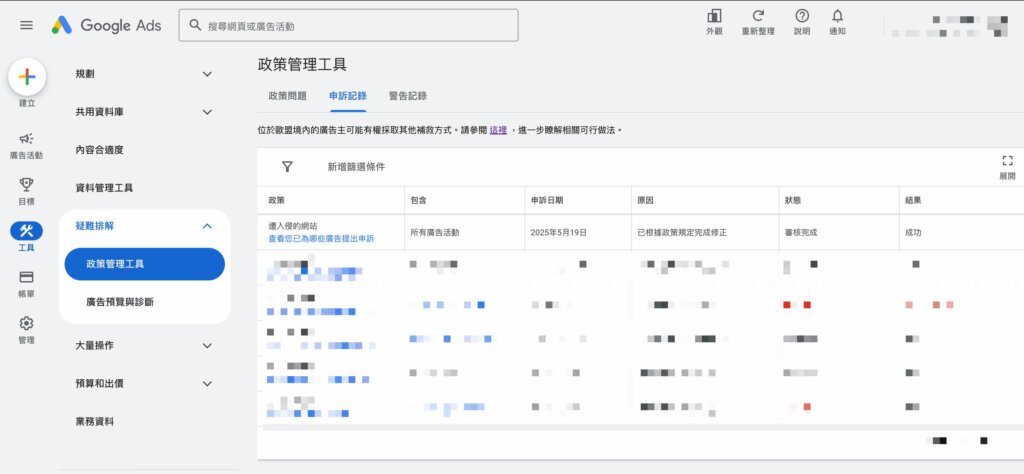Click the 政策管理工具 page heading
This screenshot has height=474, width=1024.
302,65
